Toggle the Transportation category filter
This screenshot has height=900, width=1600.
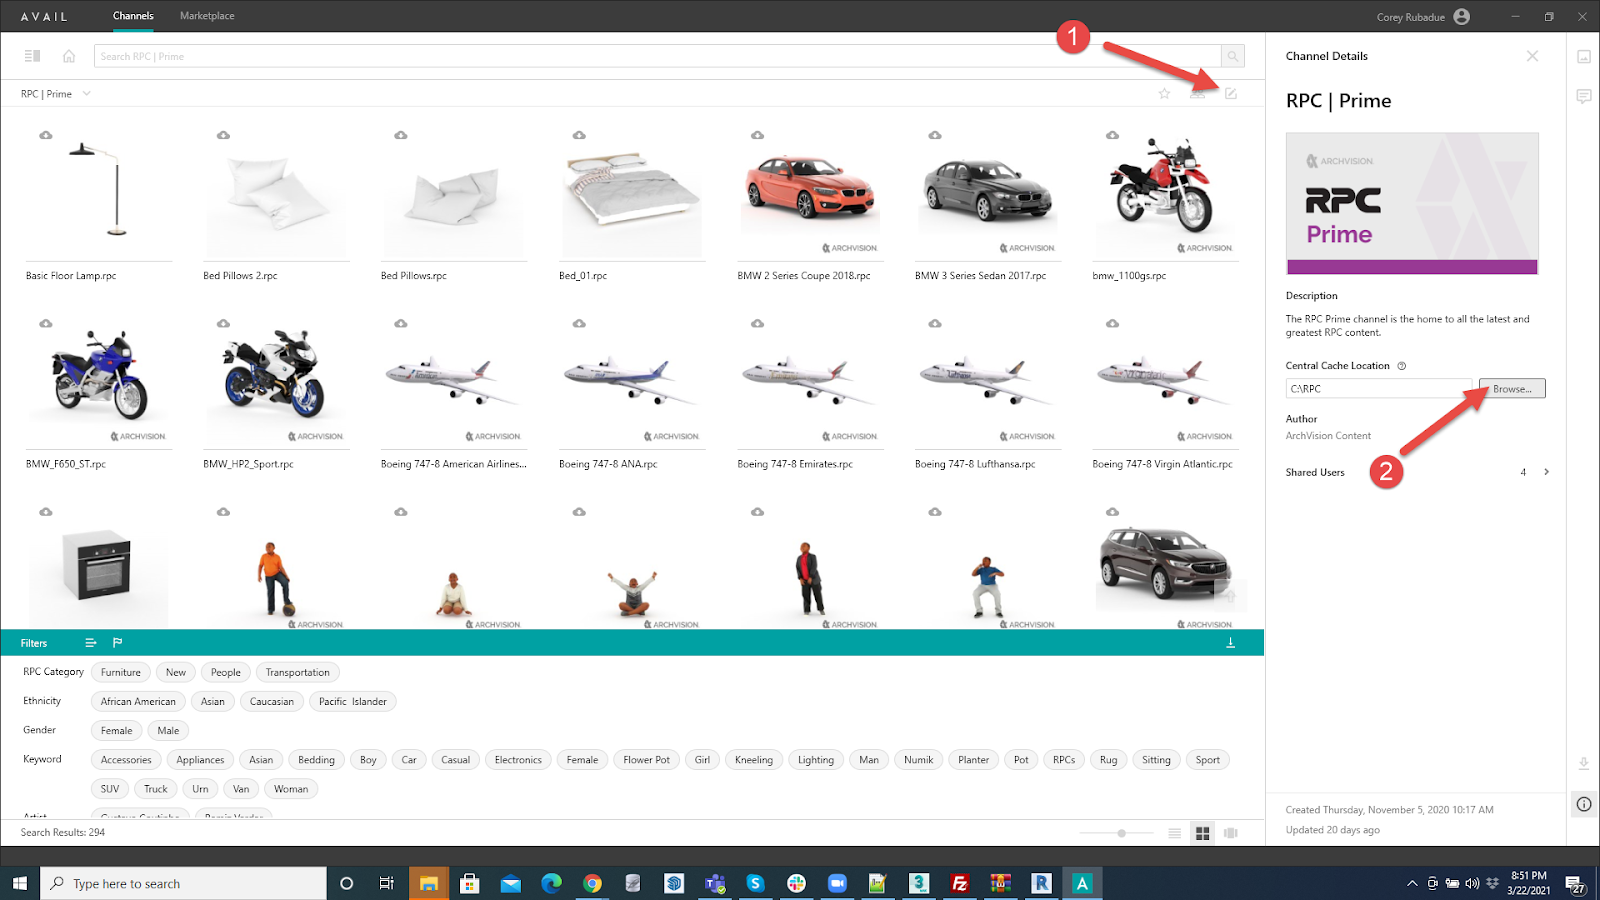tap(298, 672)
